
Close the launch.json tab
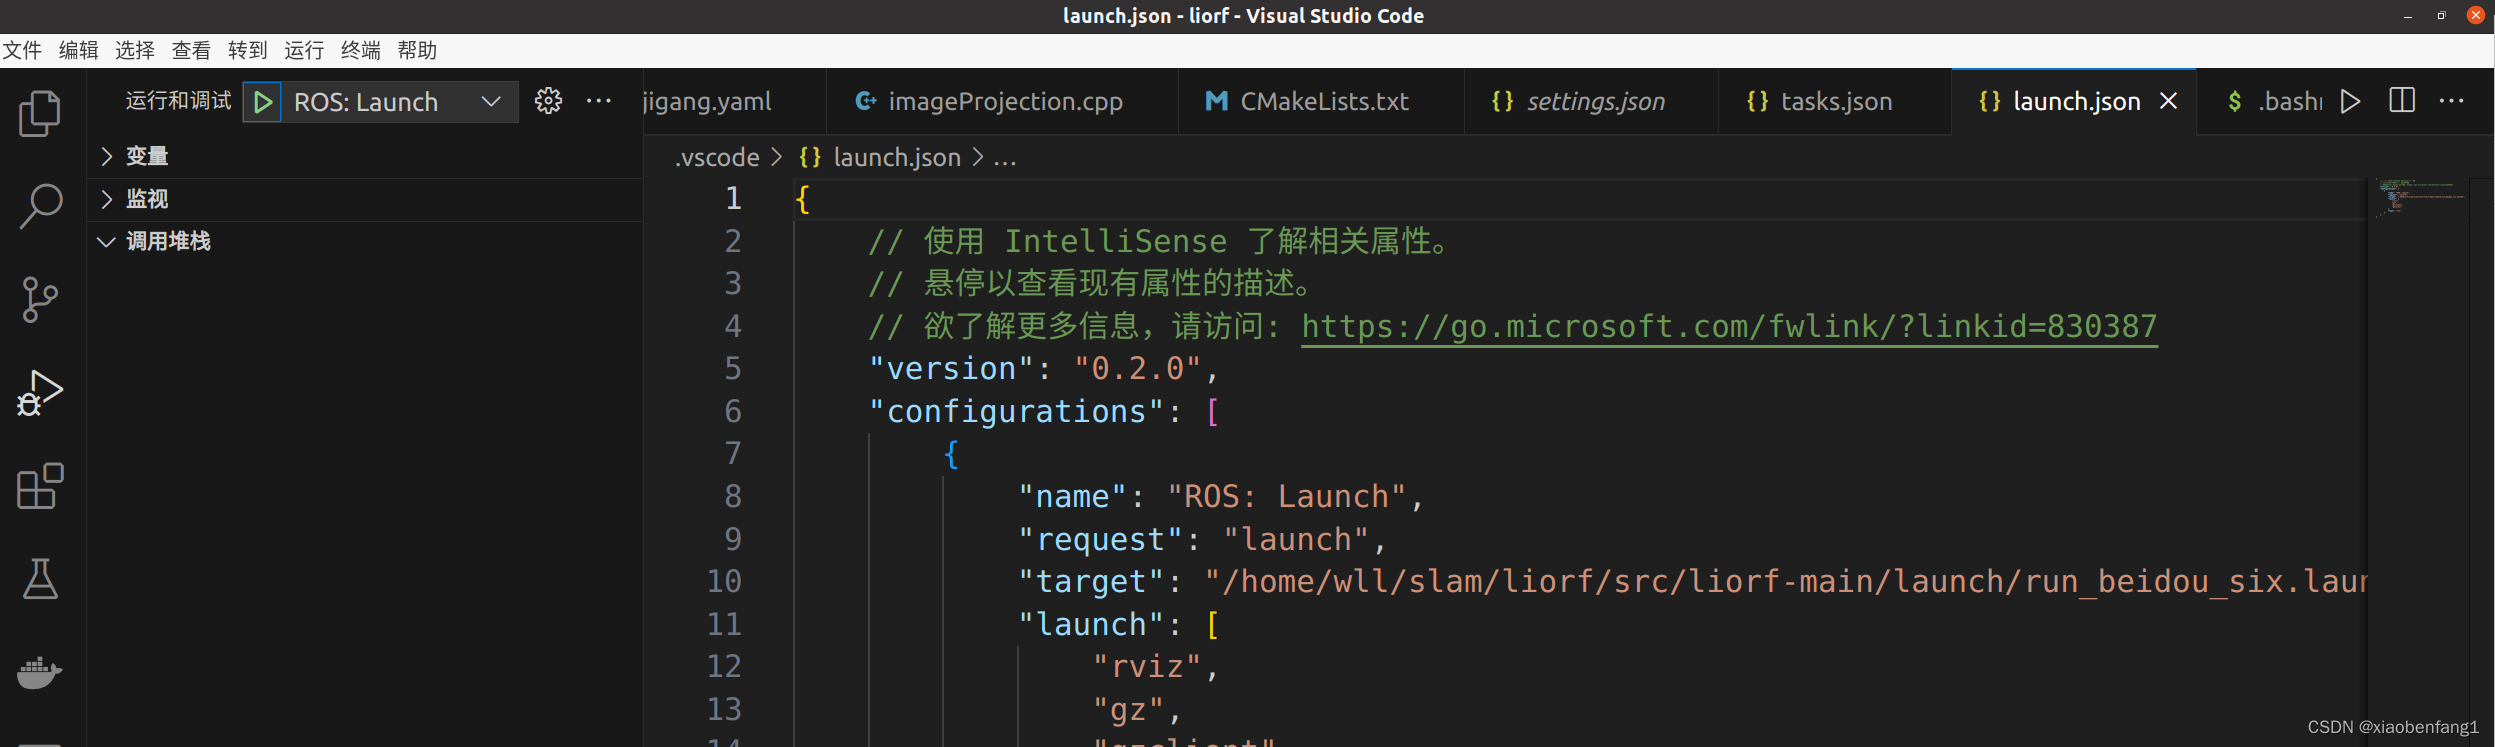click(2168, 101)
